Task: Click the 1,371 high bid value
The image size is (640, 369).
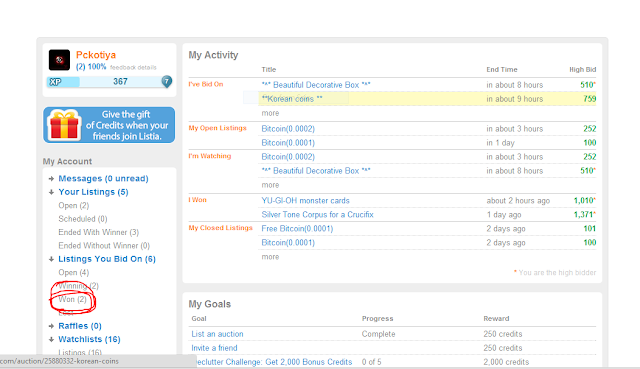Action: pyautogui.click(x=584, y=214)
